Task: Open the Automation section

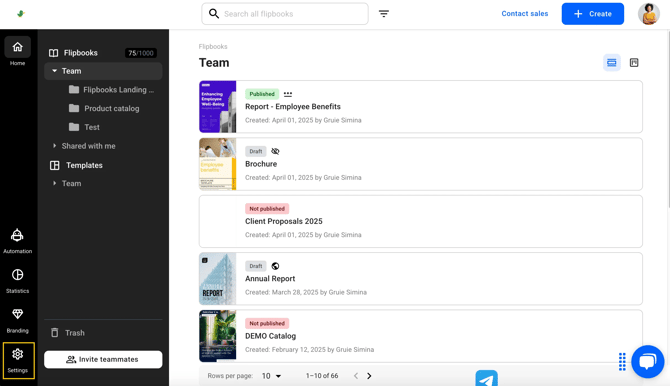Action: [x=18, y=241]
